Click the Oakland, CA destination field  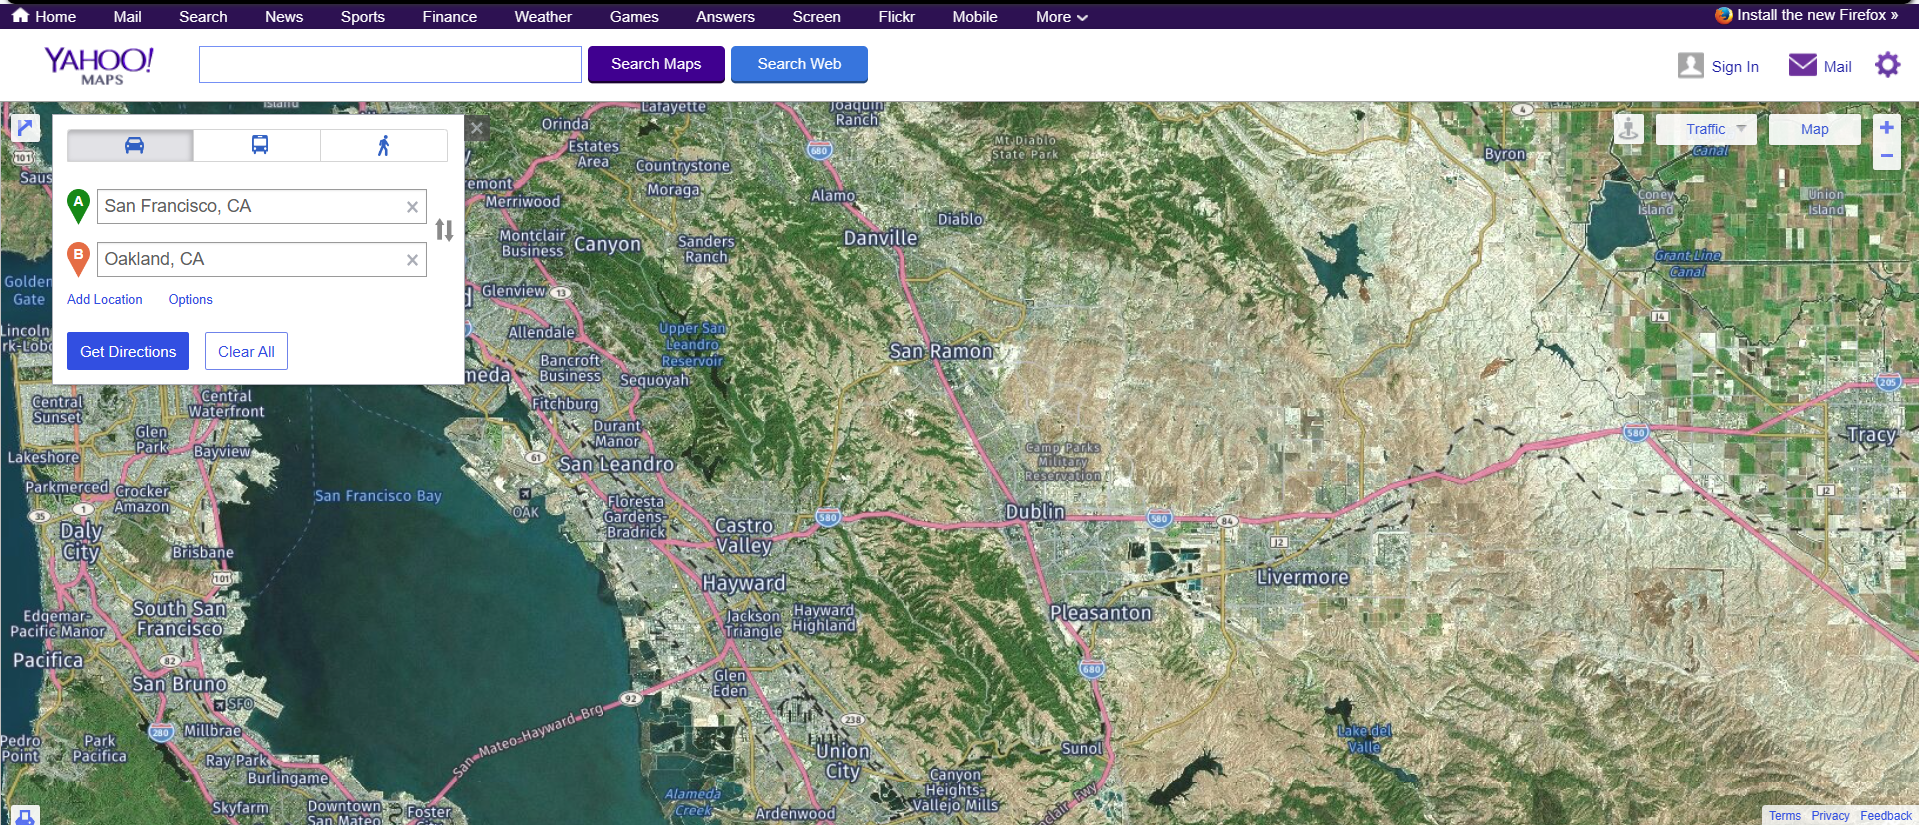262,259
